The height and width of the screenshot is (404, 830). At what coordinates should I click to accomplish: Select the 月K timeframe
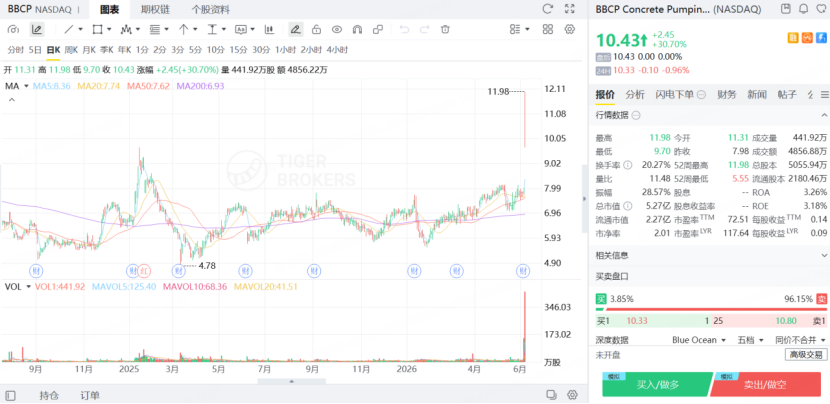click(89, 50)
